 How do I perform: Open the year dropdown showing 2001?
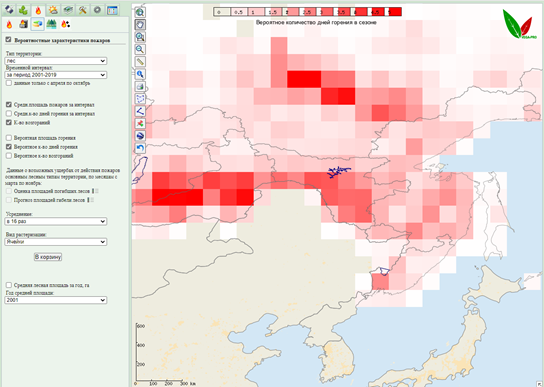point(56,300)
